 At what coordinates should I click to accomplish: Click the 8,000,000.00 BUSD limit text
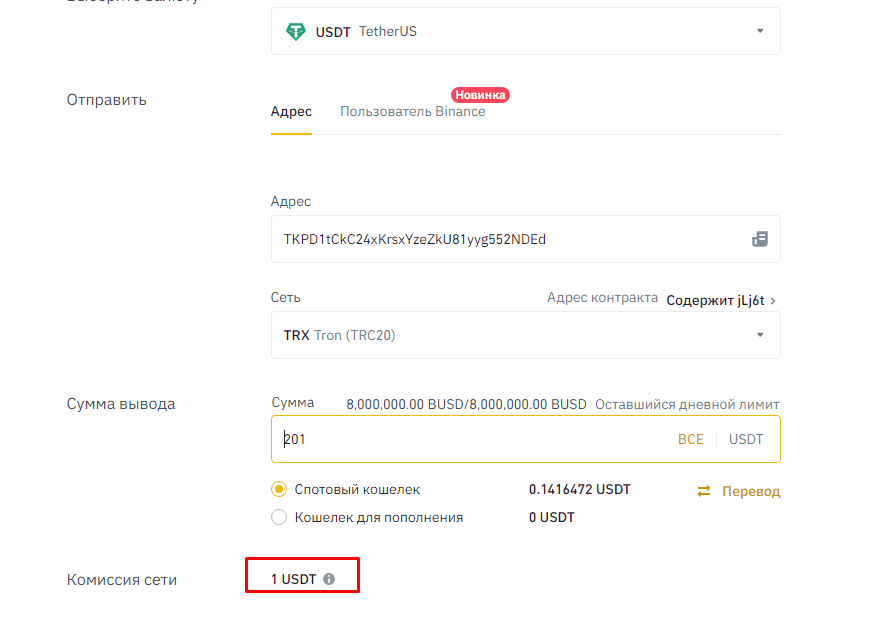coord(466,404)
